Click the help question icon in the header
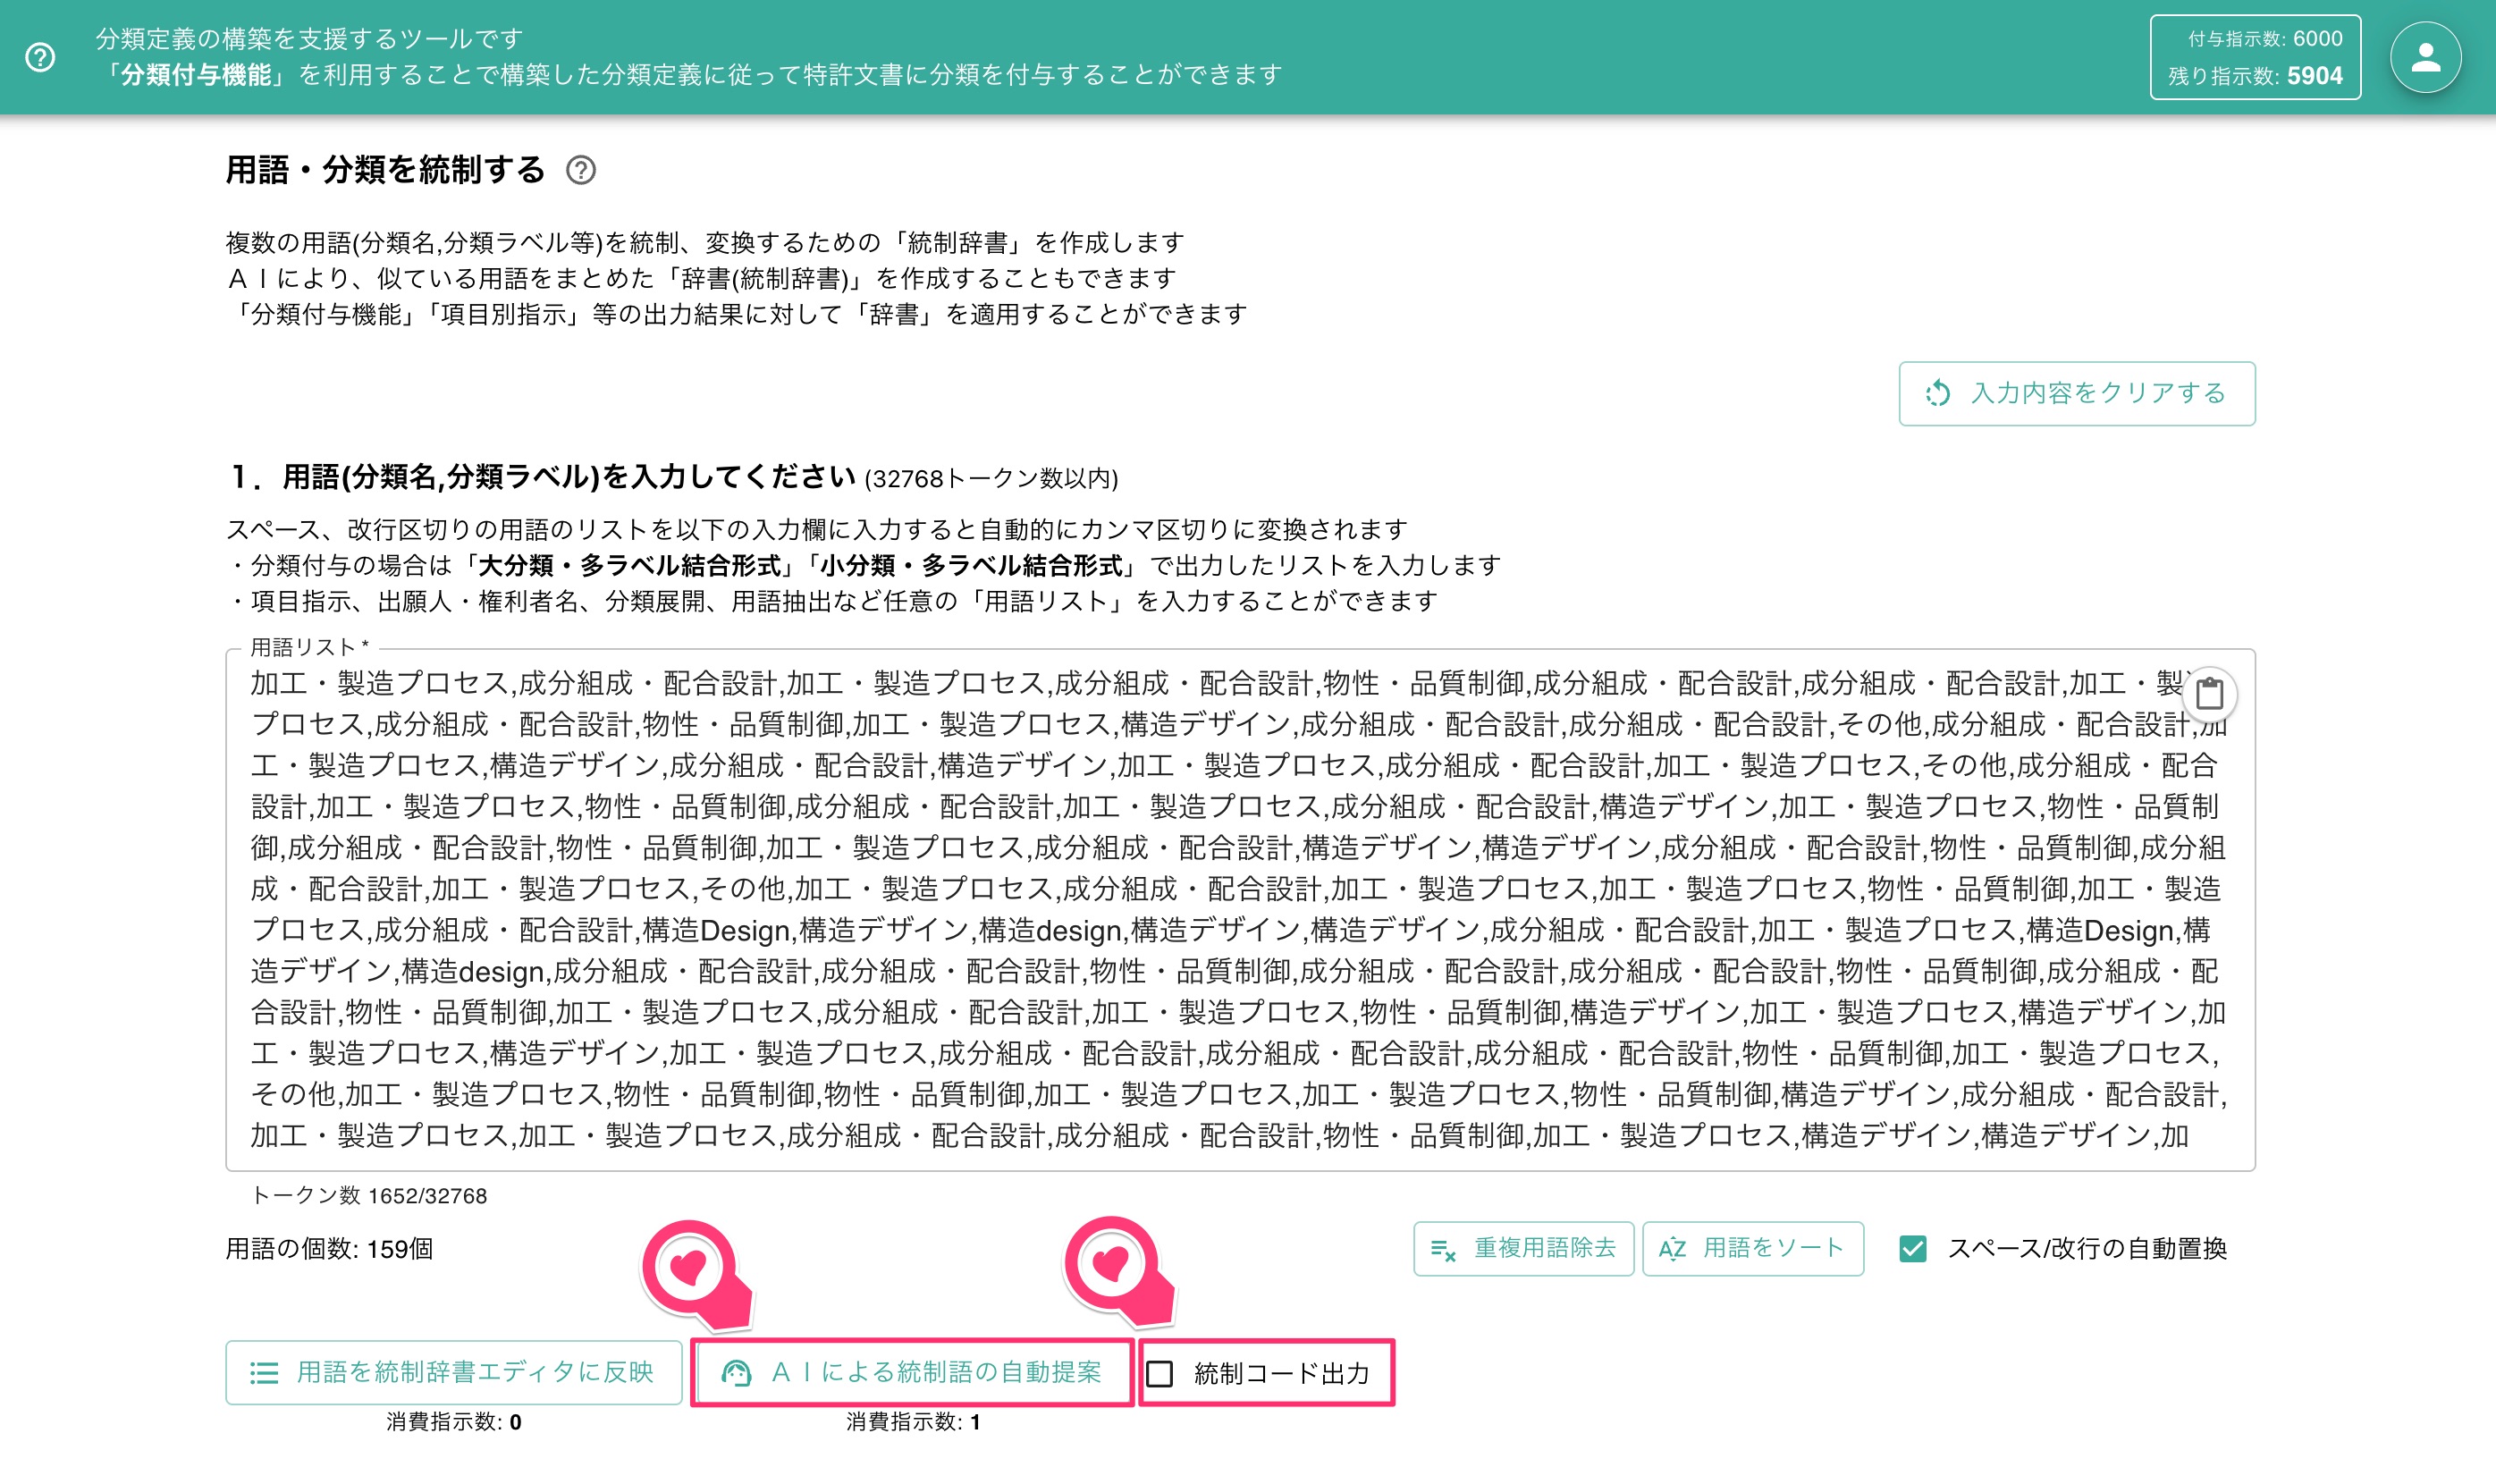Image resolution: width=2496 pixels, height=1484 pixels. point(40,57)
